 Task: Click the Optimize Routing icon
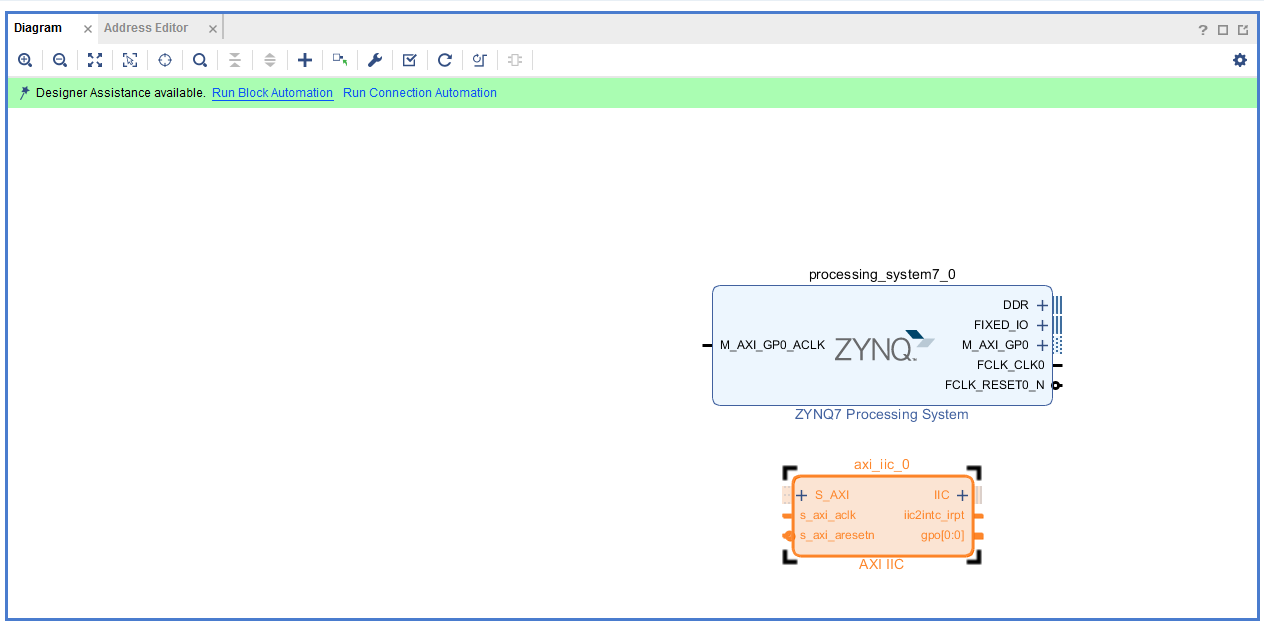480,60
